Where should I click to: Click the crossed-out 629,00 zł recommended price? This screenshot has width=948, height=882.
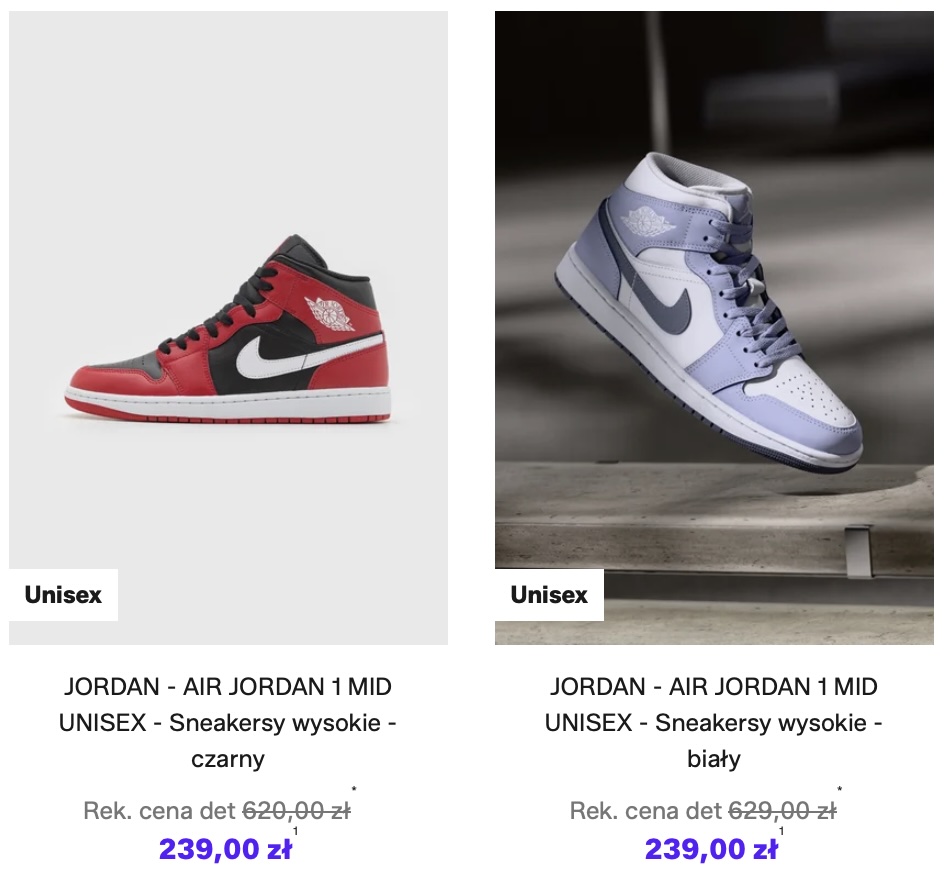[782, 811]
